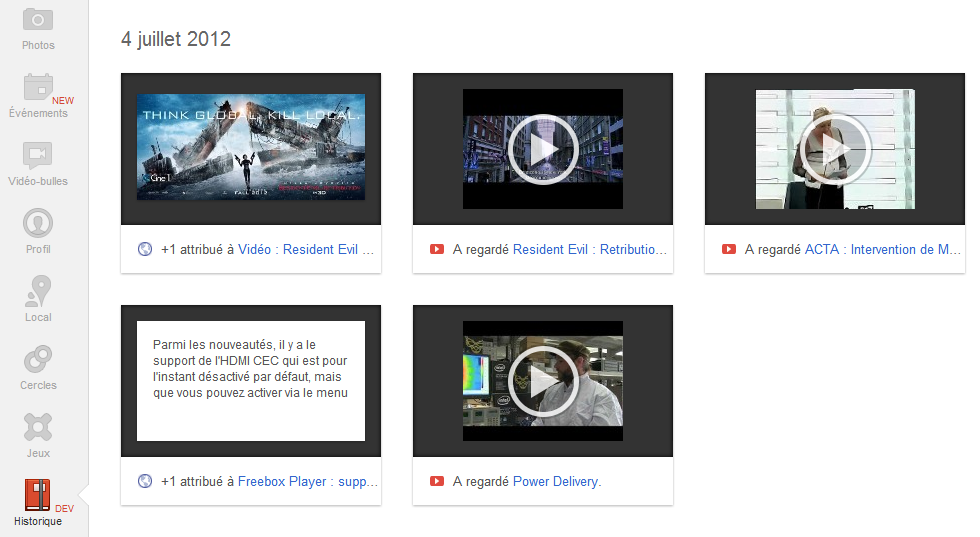Open the Photos camera icon in sidebar
Viewport: 980px width, 537px height.
(38, 19)
